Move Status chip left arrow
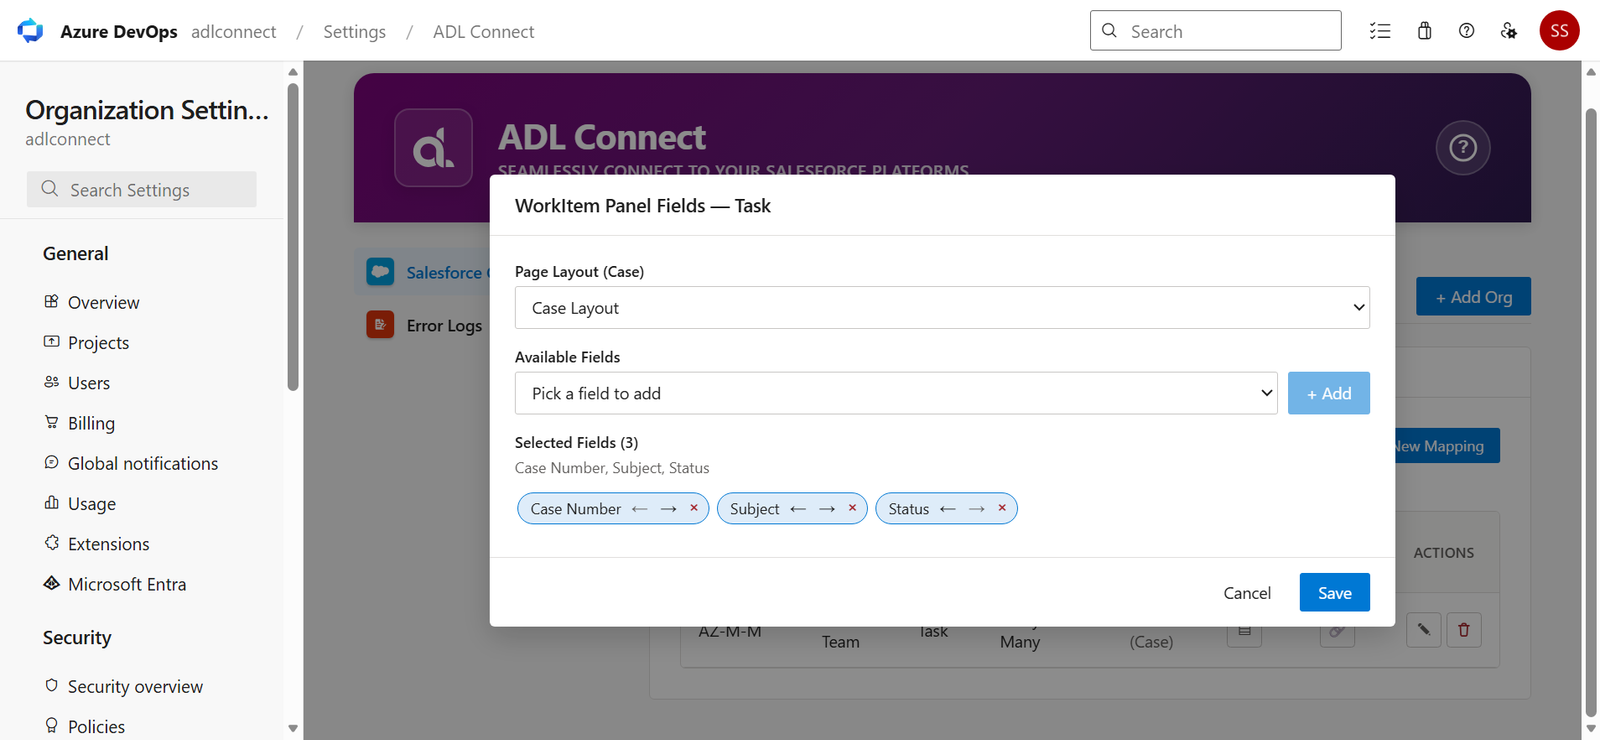The width and height of the screenshot is (1600, 740). point(948,509)
